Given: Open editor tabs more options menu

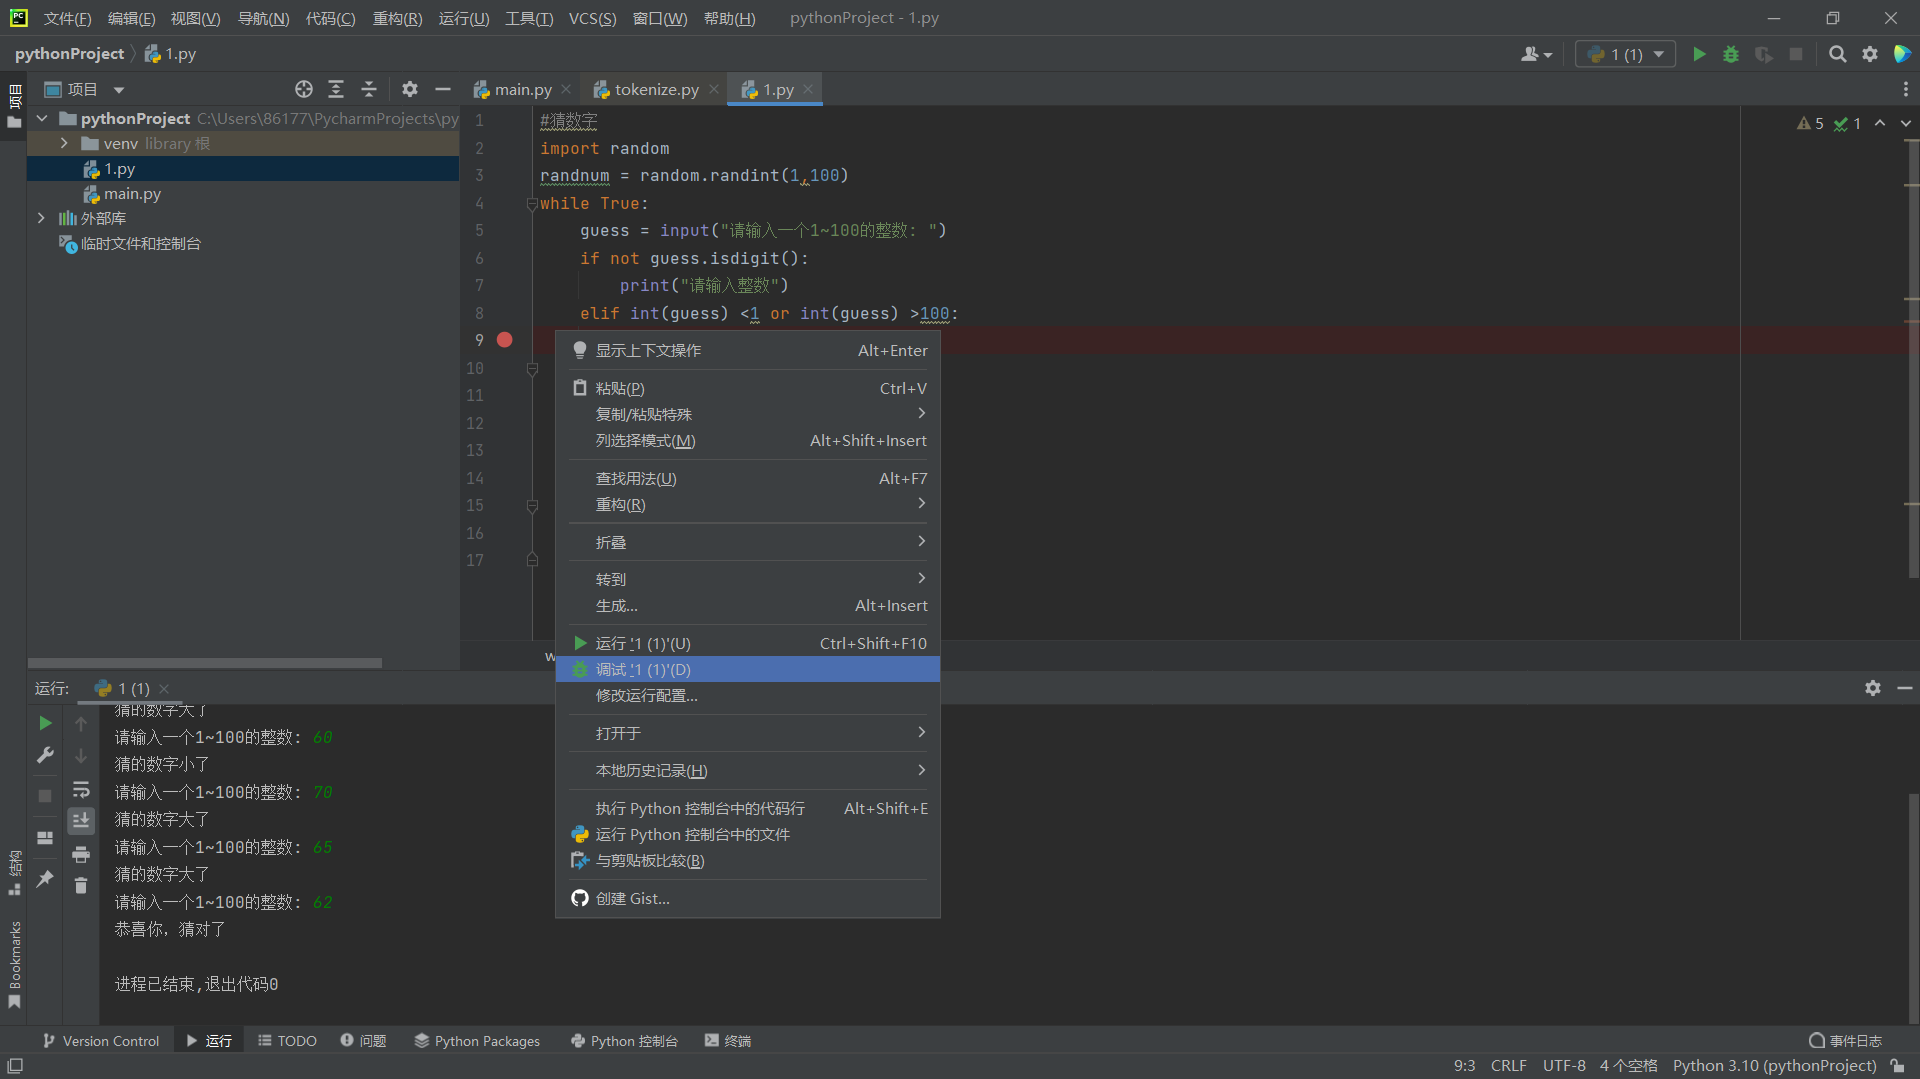Looking at the screenshot, I should click(1906, 89).
